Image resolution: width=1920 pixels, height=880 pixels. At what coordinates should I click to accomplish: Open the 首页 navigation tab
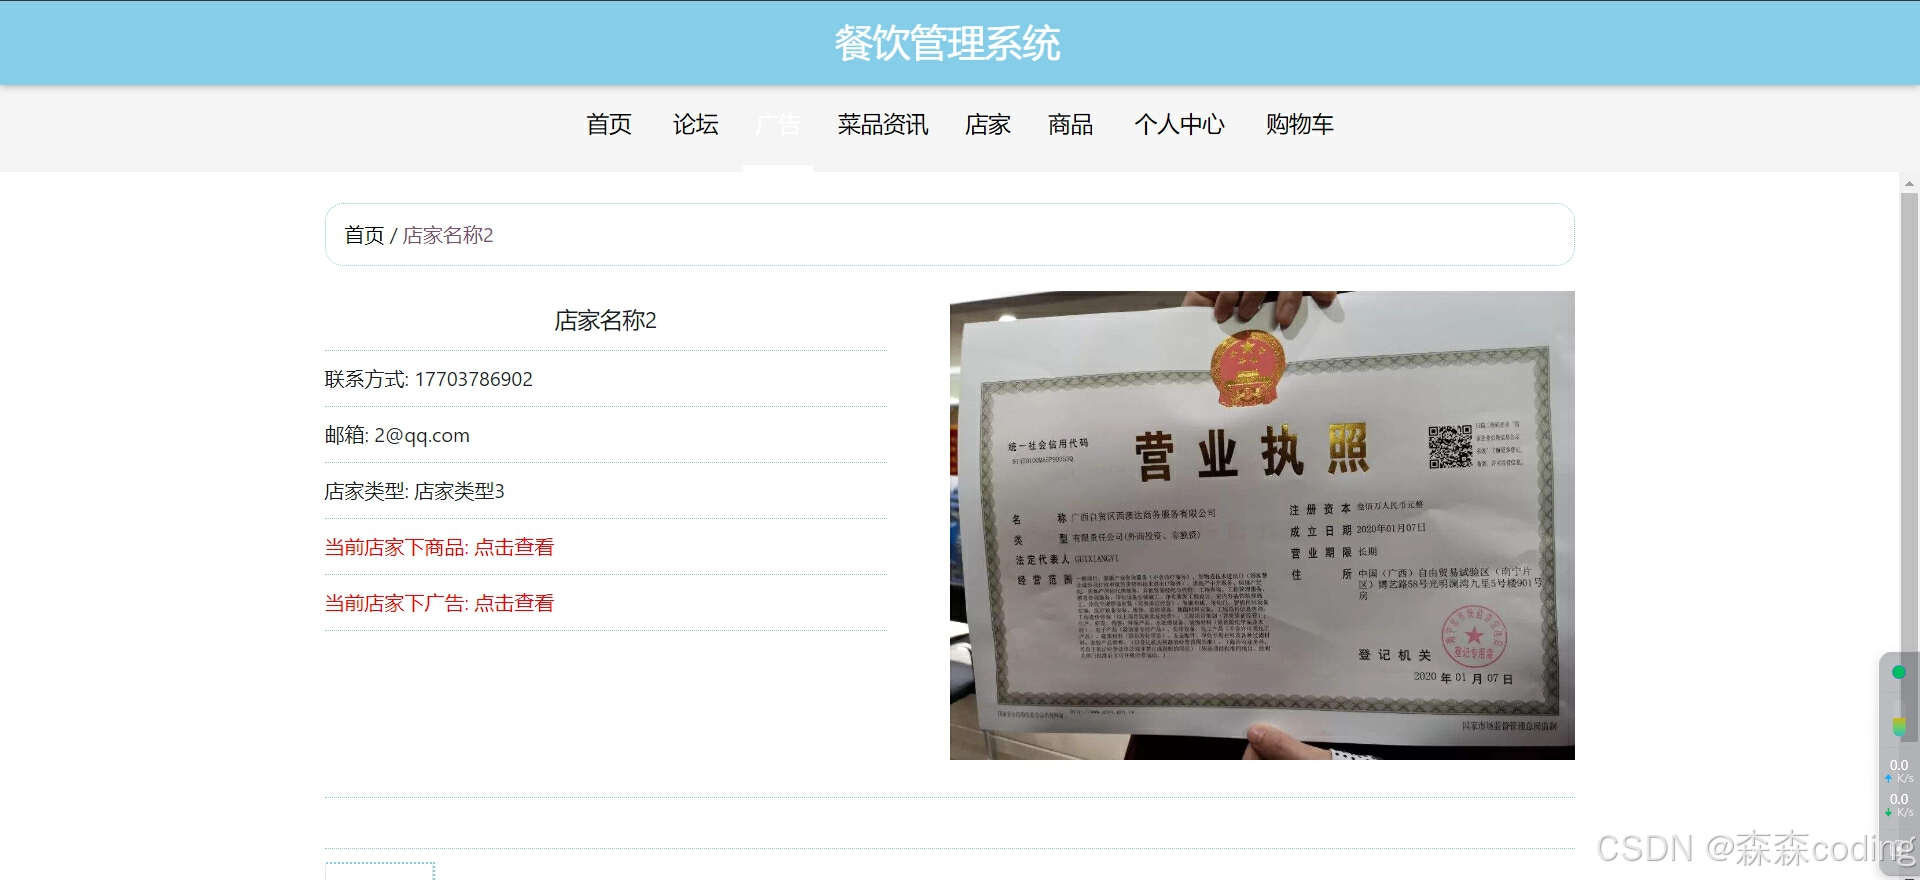609,124
